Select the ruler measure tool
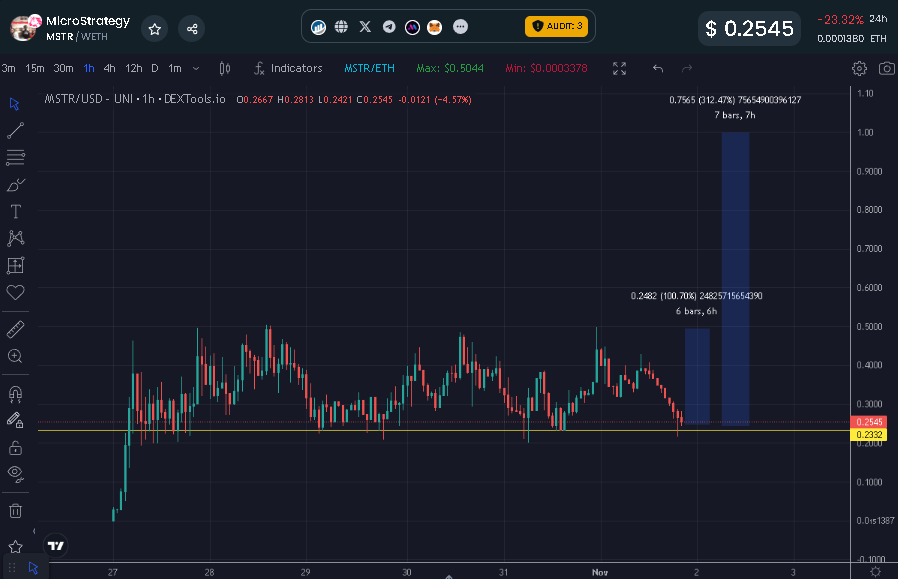 pos(15,329)
